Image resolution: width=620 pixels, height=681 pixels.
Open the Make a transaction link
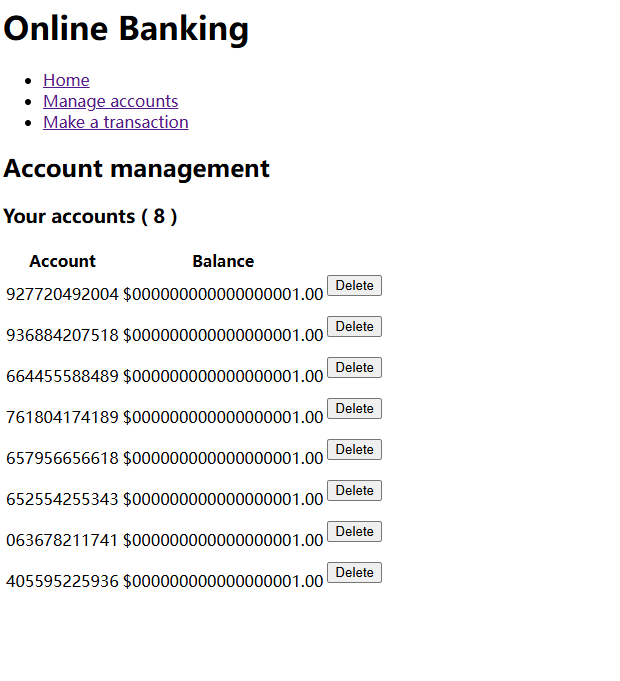click(x=115, y=122)
